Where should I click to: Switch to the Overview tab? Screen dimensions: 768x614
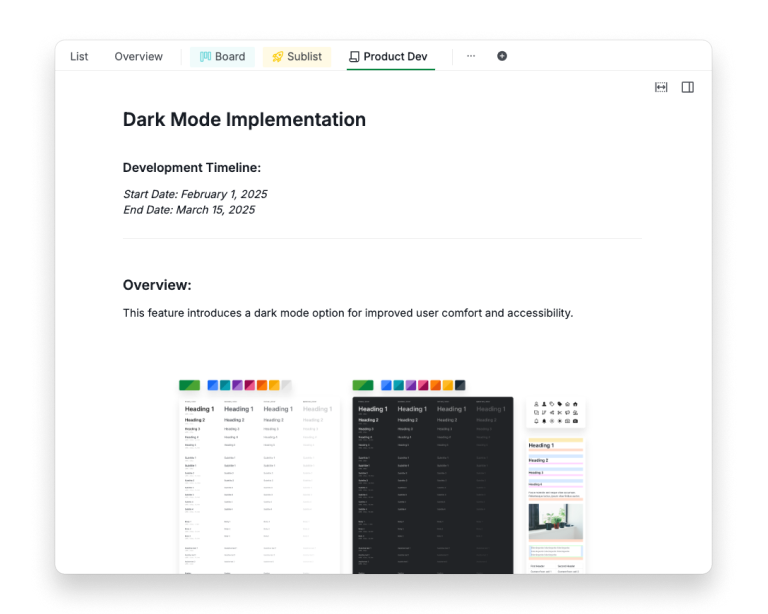click(x=139, y=57)
